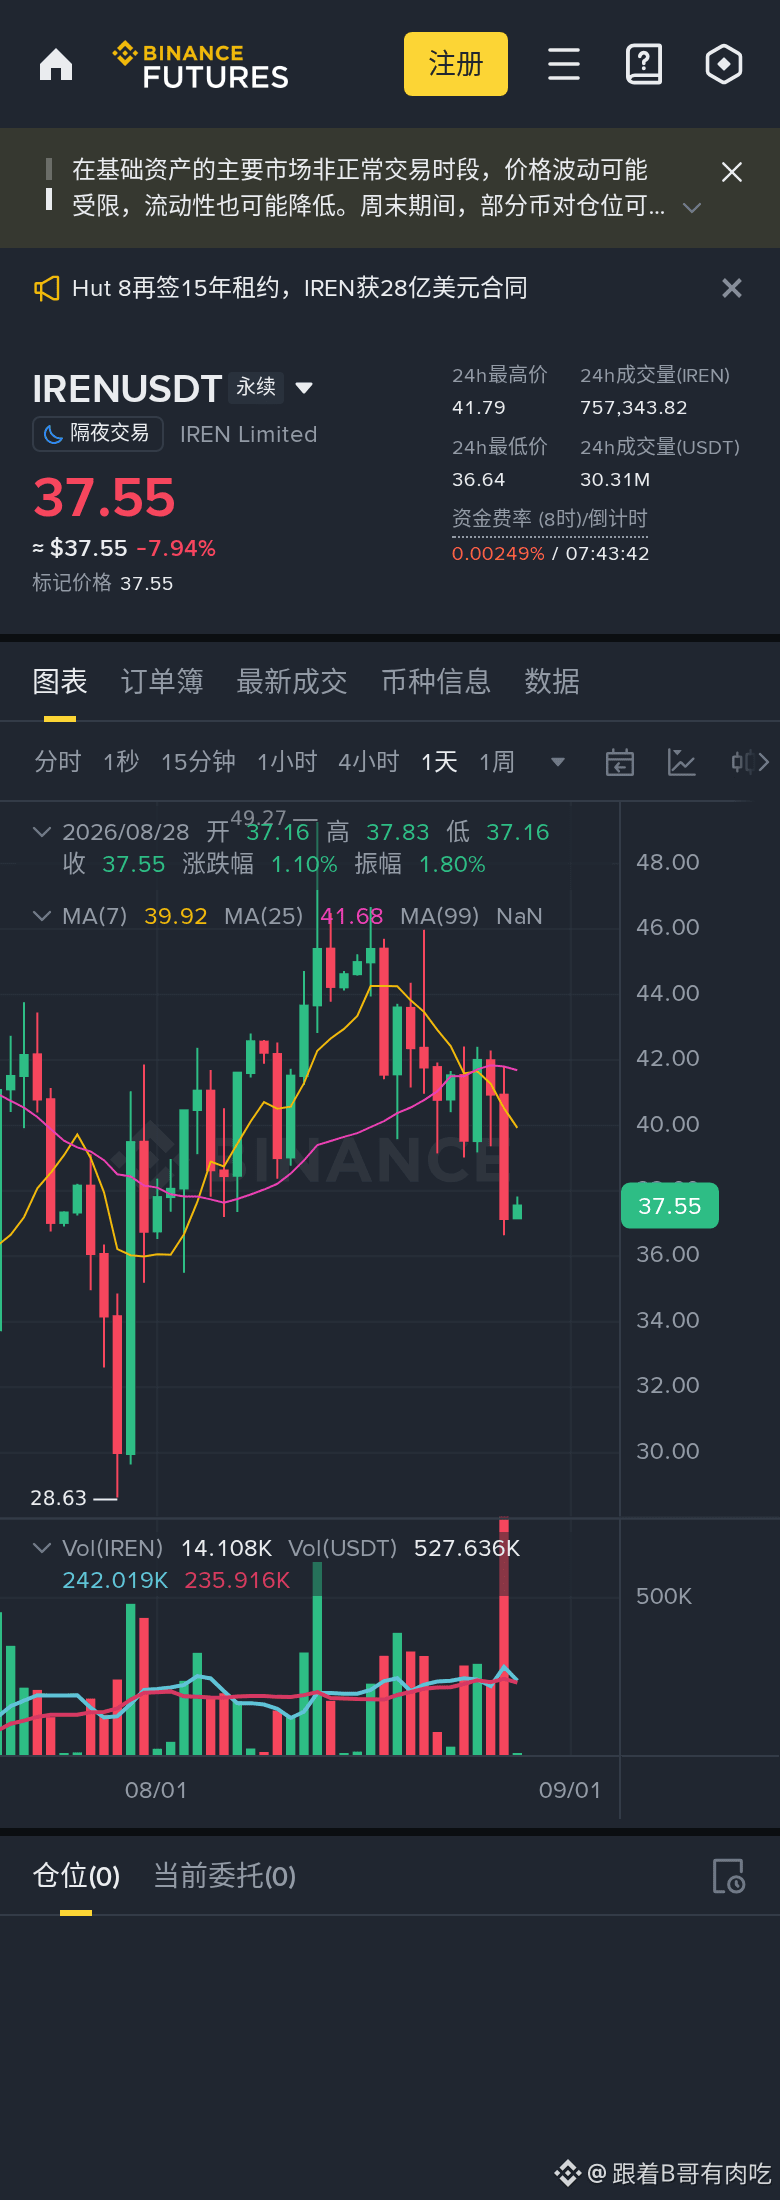780x2200 pixels.
Task: Click the 24h最低价 value 36.64
Action: [x=479, y=480]
